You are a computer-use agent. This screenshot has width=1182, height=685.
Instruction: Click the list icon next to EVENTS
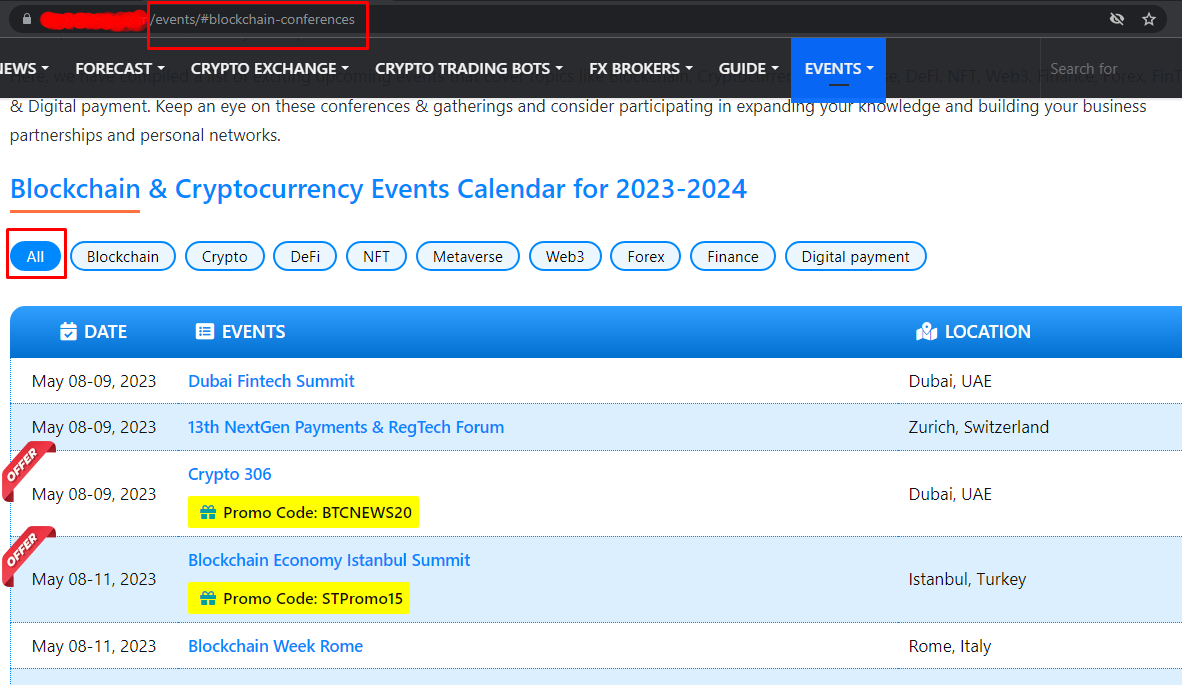coord(204,332)
